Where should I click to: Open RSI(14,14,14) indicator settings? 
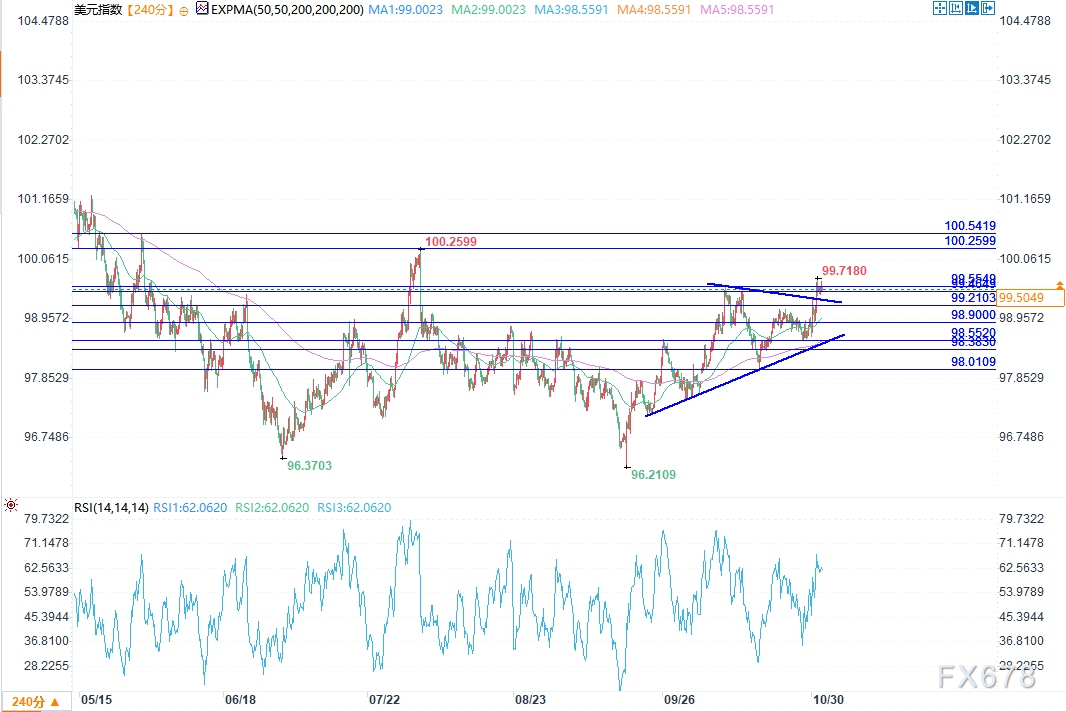111,508
